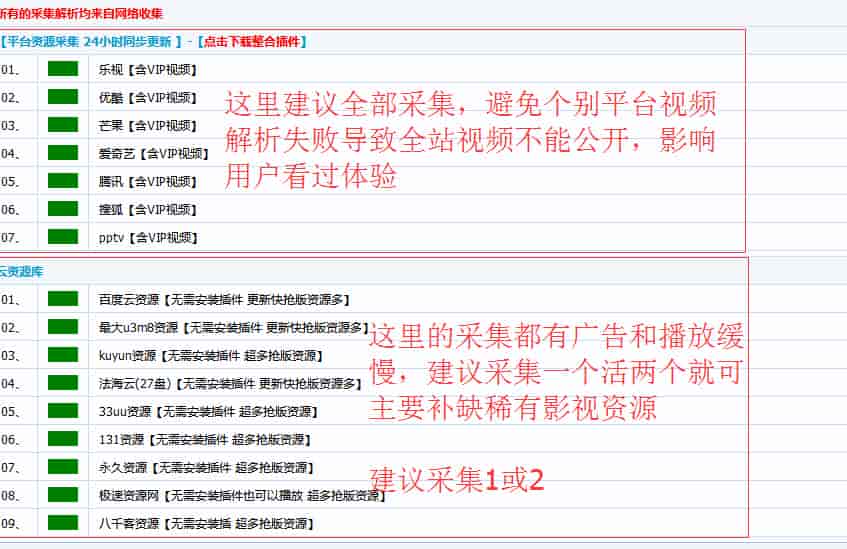The height and width of the screenshot is (549, 847).
Task: Click the green button beside 爱奇艺
Action: click(63, 153)
